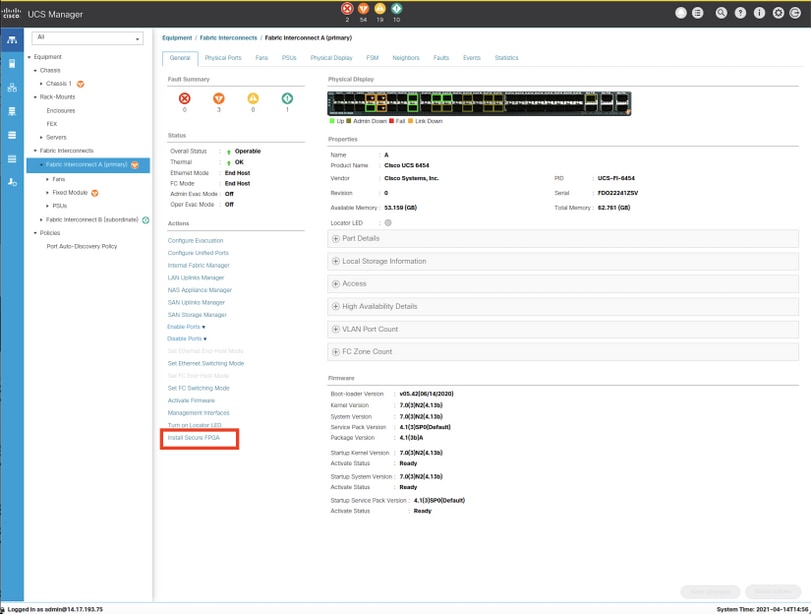This screenshot has height=614, width=811.
Task: Open the help question mark icon
Action: pos(740,13)
